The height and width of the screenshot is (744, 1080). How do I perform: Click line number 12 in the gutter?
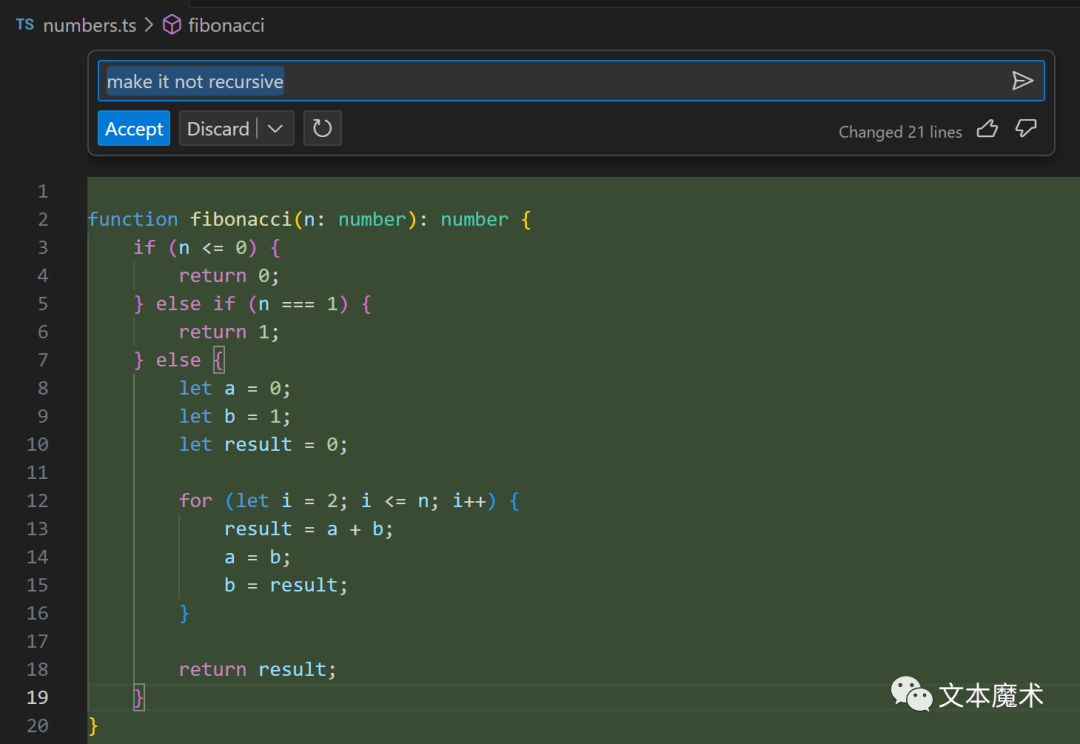tap(37, 500)
